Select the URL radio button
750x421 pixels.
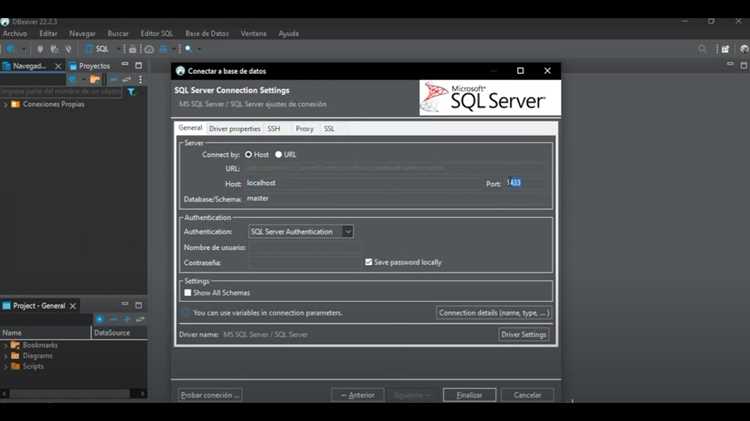(x=278, y=155)
